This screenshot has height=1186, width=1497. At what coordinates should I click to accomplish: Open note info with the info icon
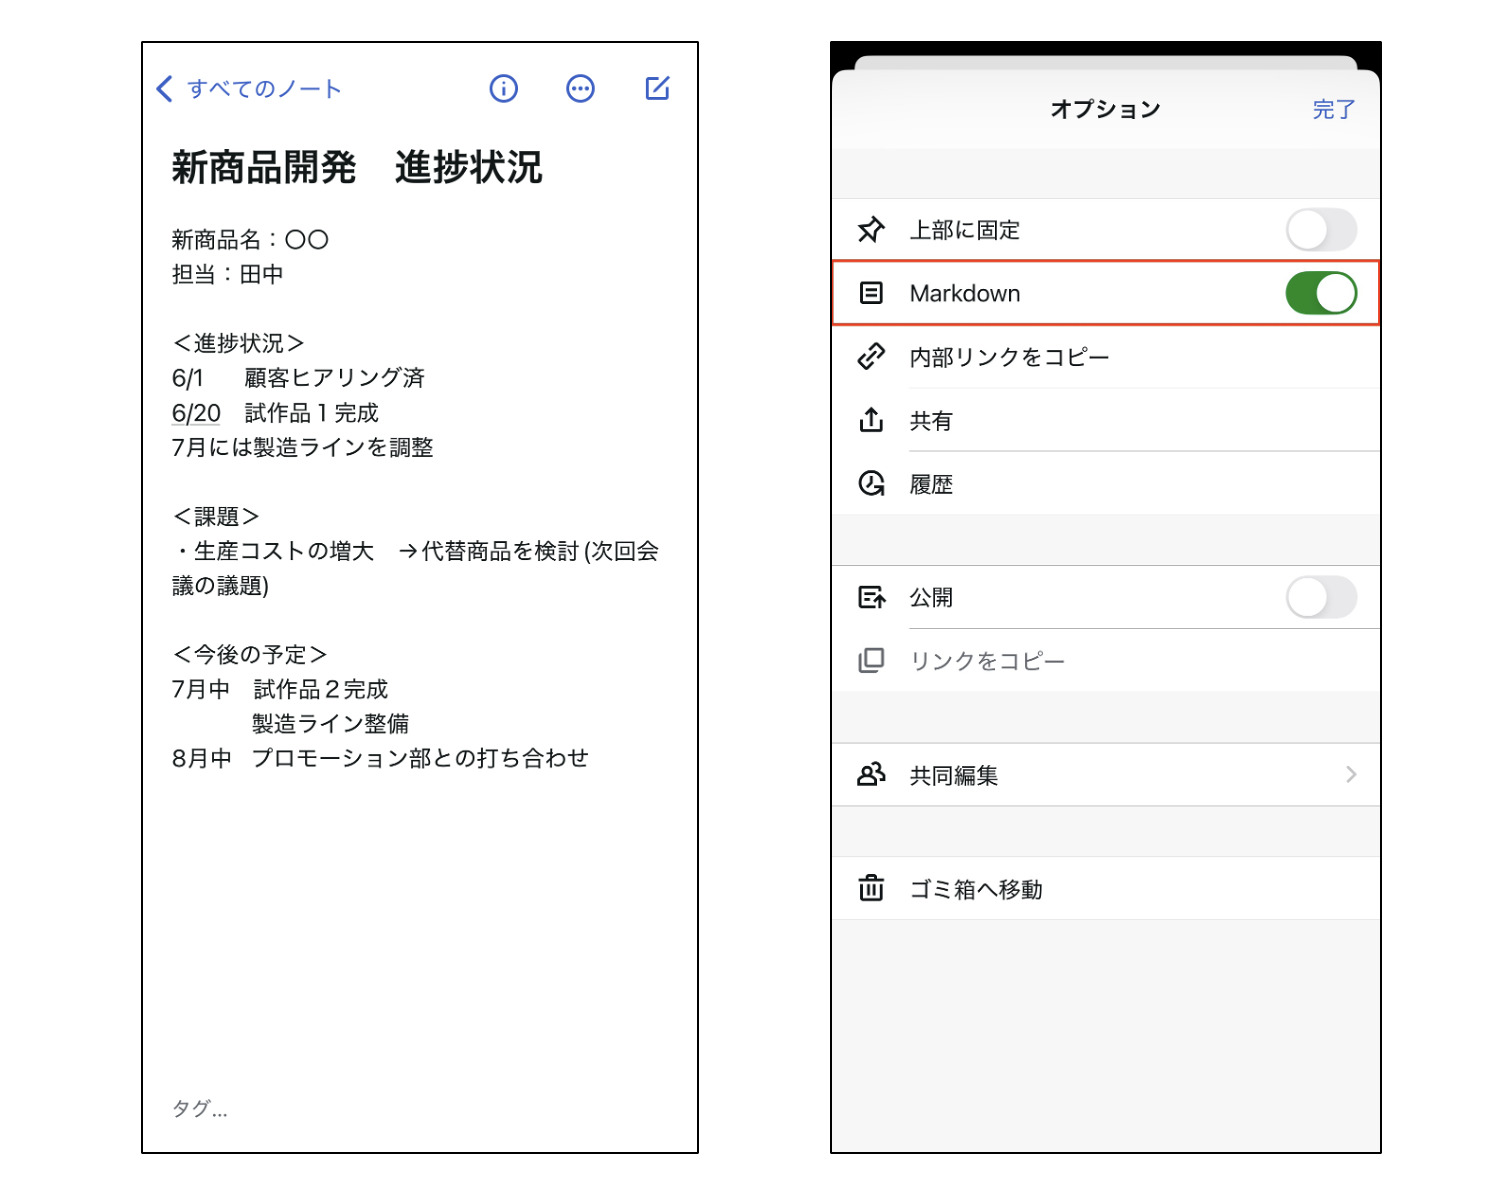point(503,89)
